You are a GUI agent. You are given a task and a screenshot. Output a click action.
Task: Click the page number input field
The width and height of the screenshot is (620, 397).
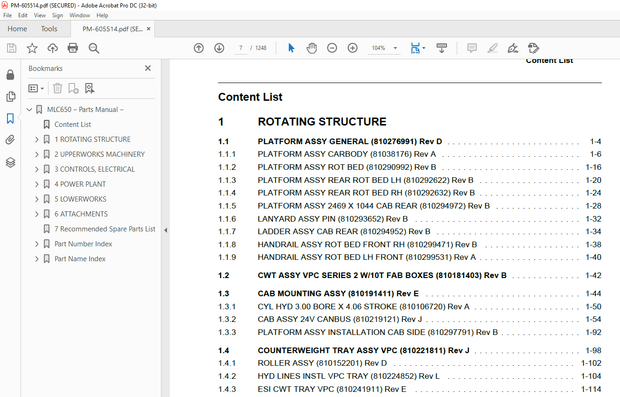240,48
